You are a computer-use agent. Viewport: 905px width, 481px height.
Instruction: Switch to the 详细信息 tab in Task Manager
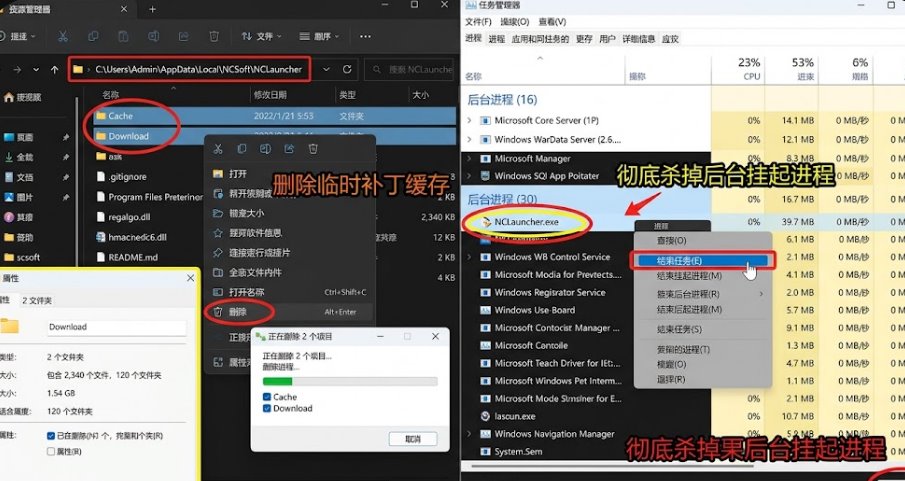[x=639, y=39]
